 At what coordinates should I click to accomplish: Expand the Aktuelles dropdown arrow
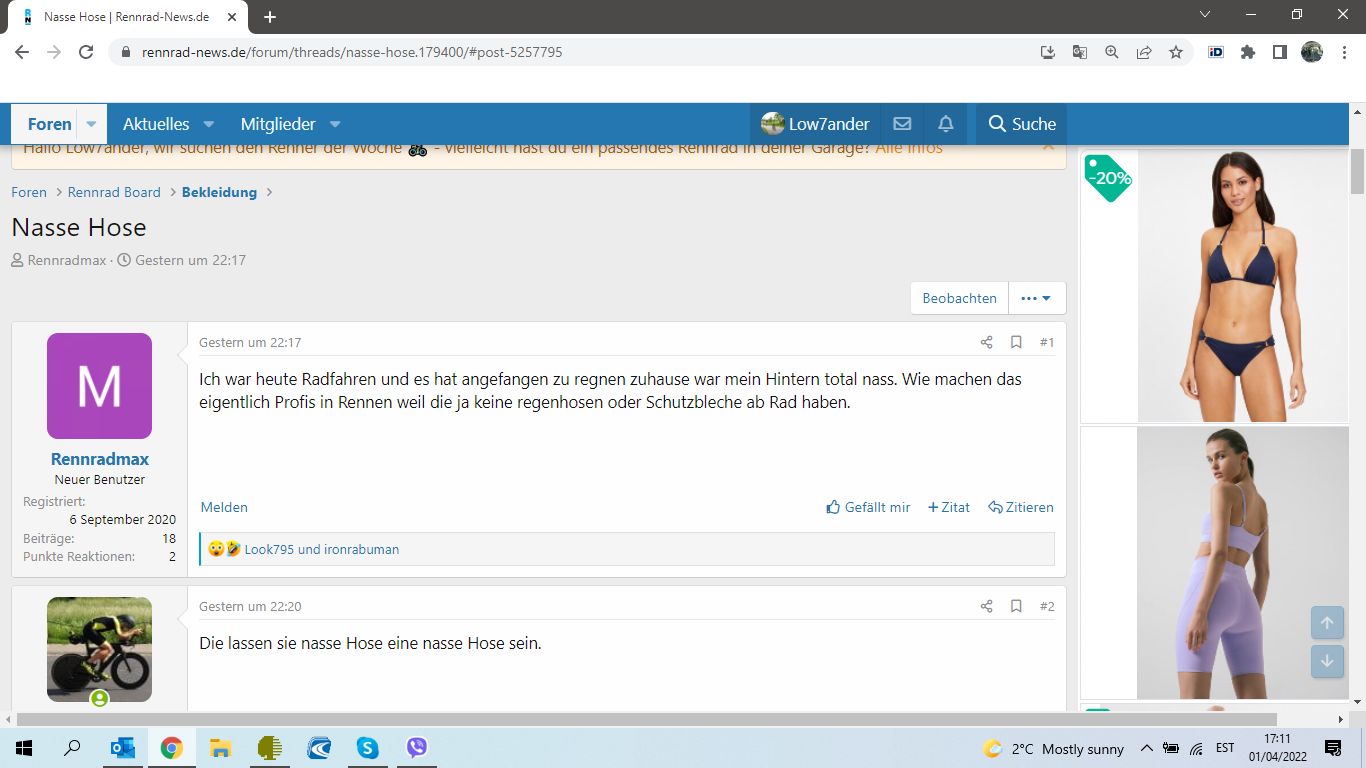(x=209, y=124)
